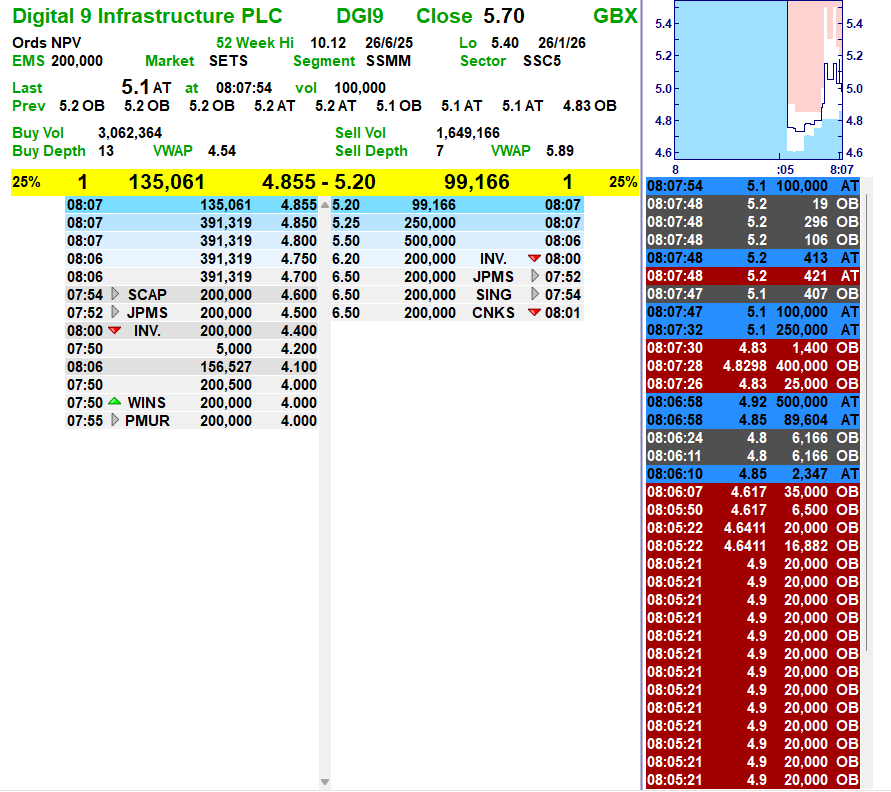Screen dimensions: 891x792
Task: Click the grey triangle beside JPMS bid
Action: point(115,313)
